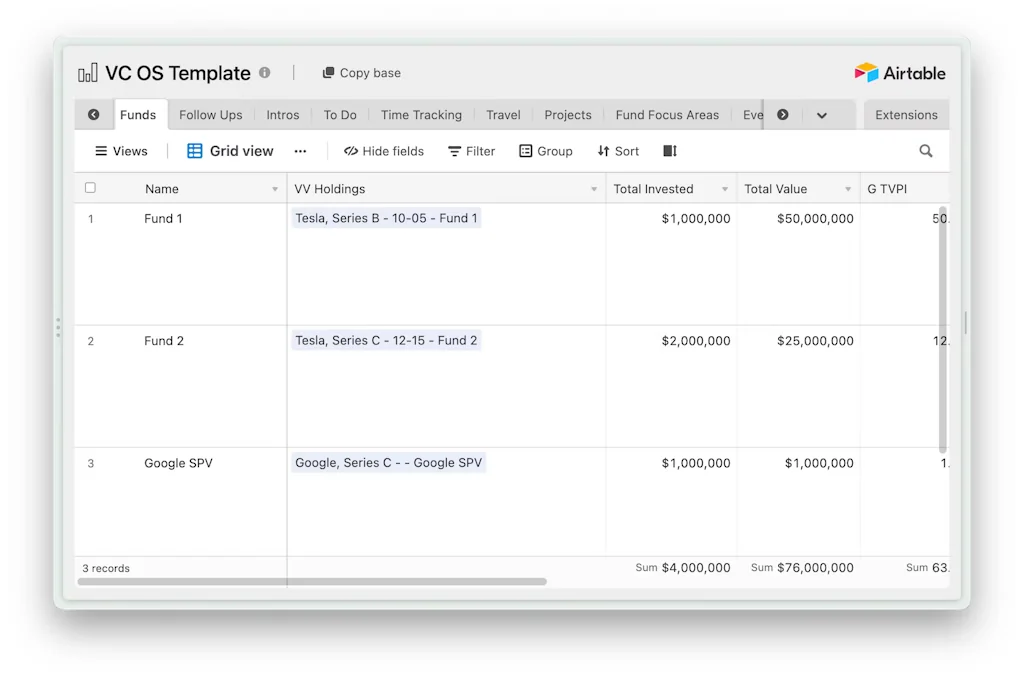1024x680 pixels.
Task: Select the Funds tab
Action: (x=138, y=114)
